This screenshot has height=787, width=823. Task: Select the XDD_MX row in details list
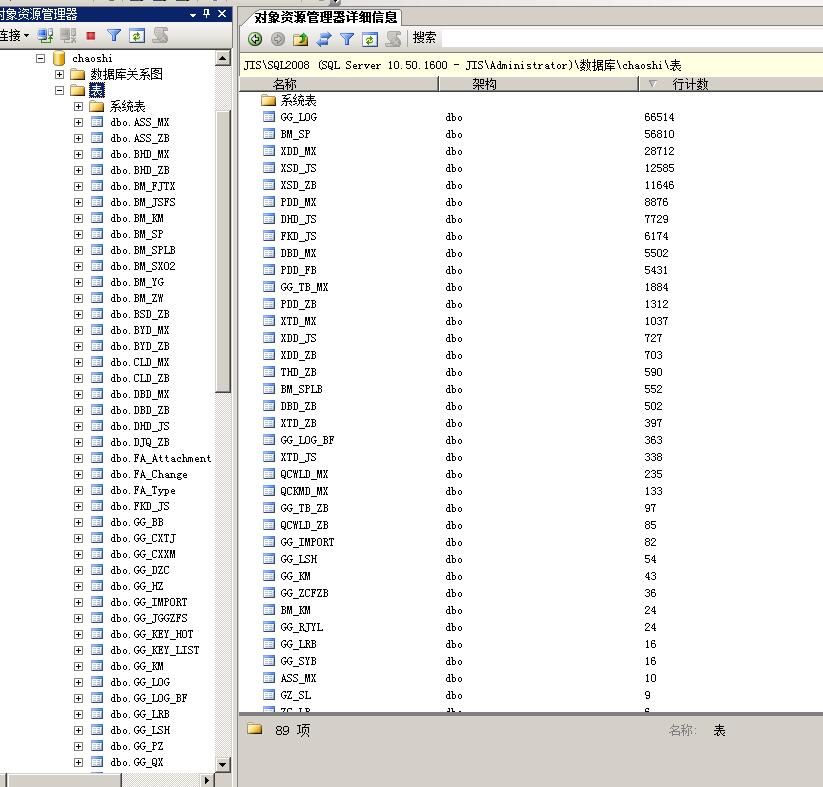pos(531,151)
